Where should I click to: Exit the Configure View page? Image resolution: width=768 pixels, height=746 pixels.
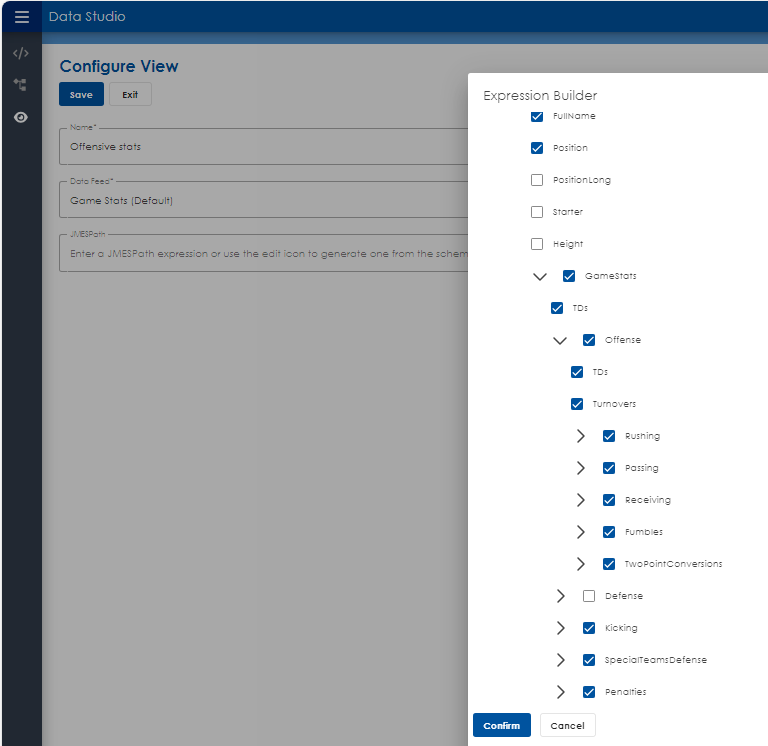click(x=130, y=95)
